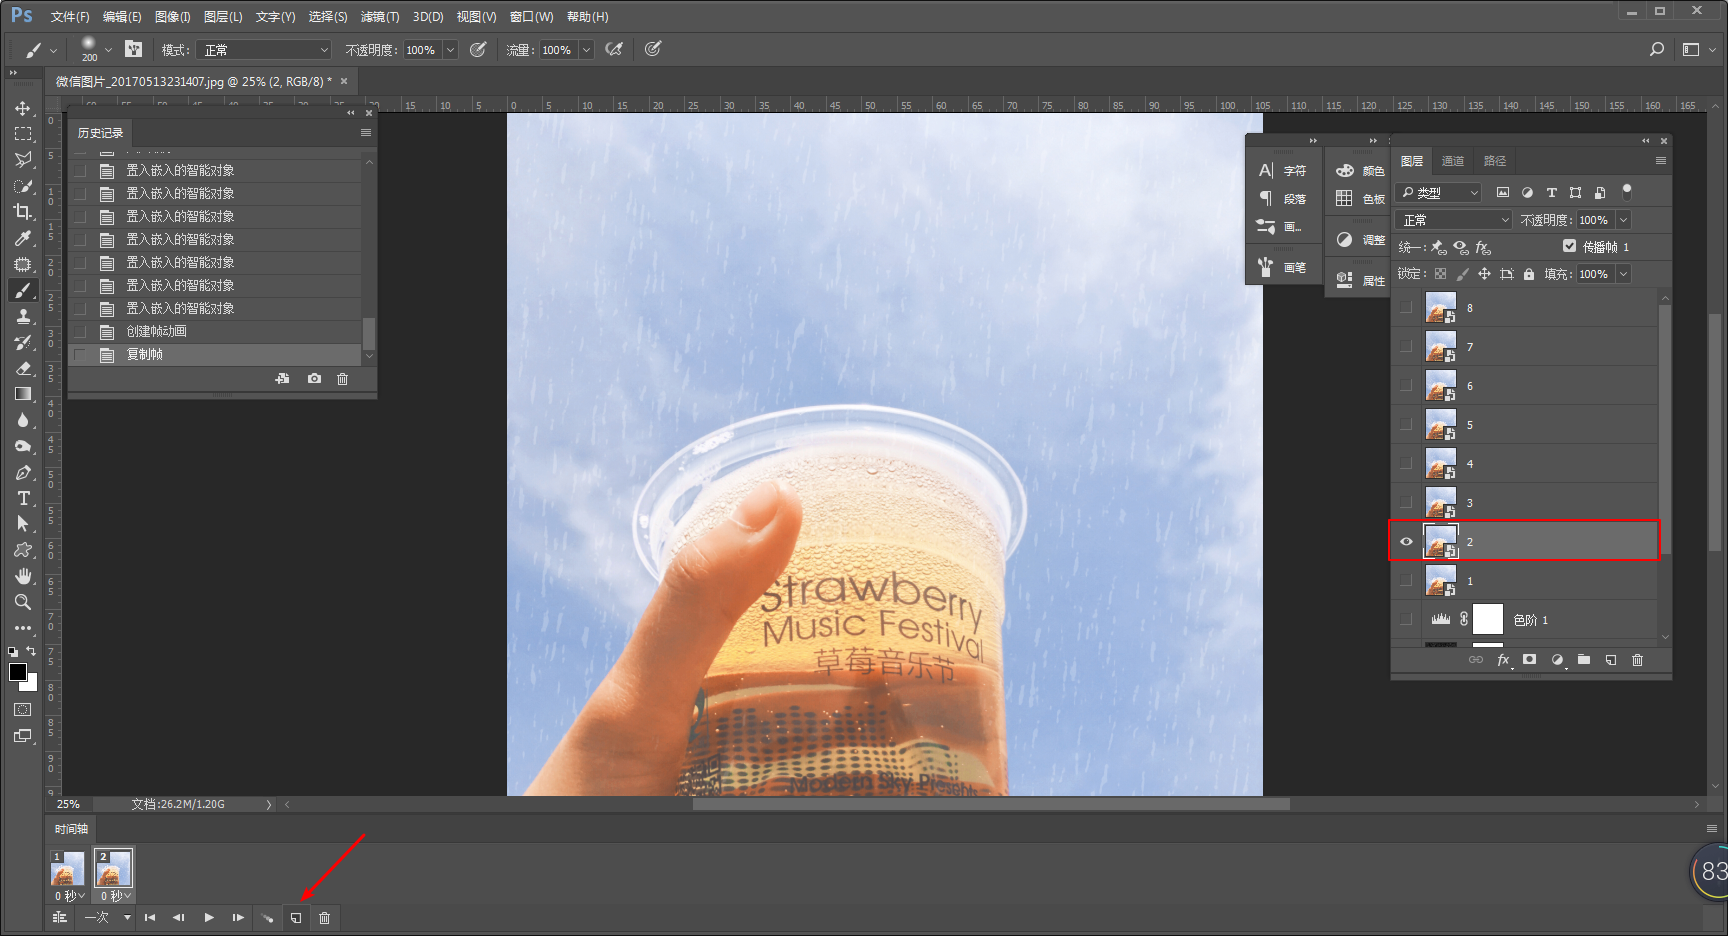The image size is (1728, 936).
Task: Select frame 1 in the timeline
Action: click(67, 868)
